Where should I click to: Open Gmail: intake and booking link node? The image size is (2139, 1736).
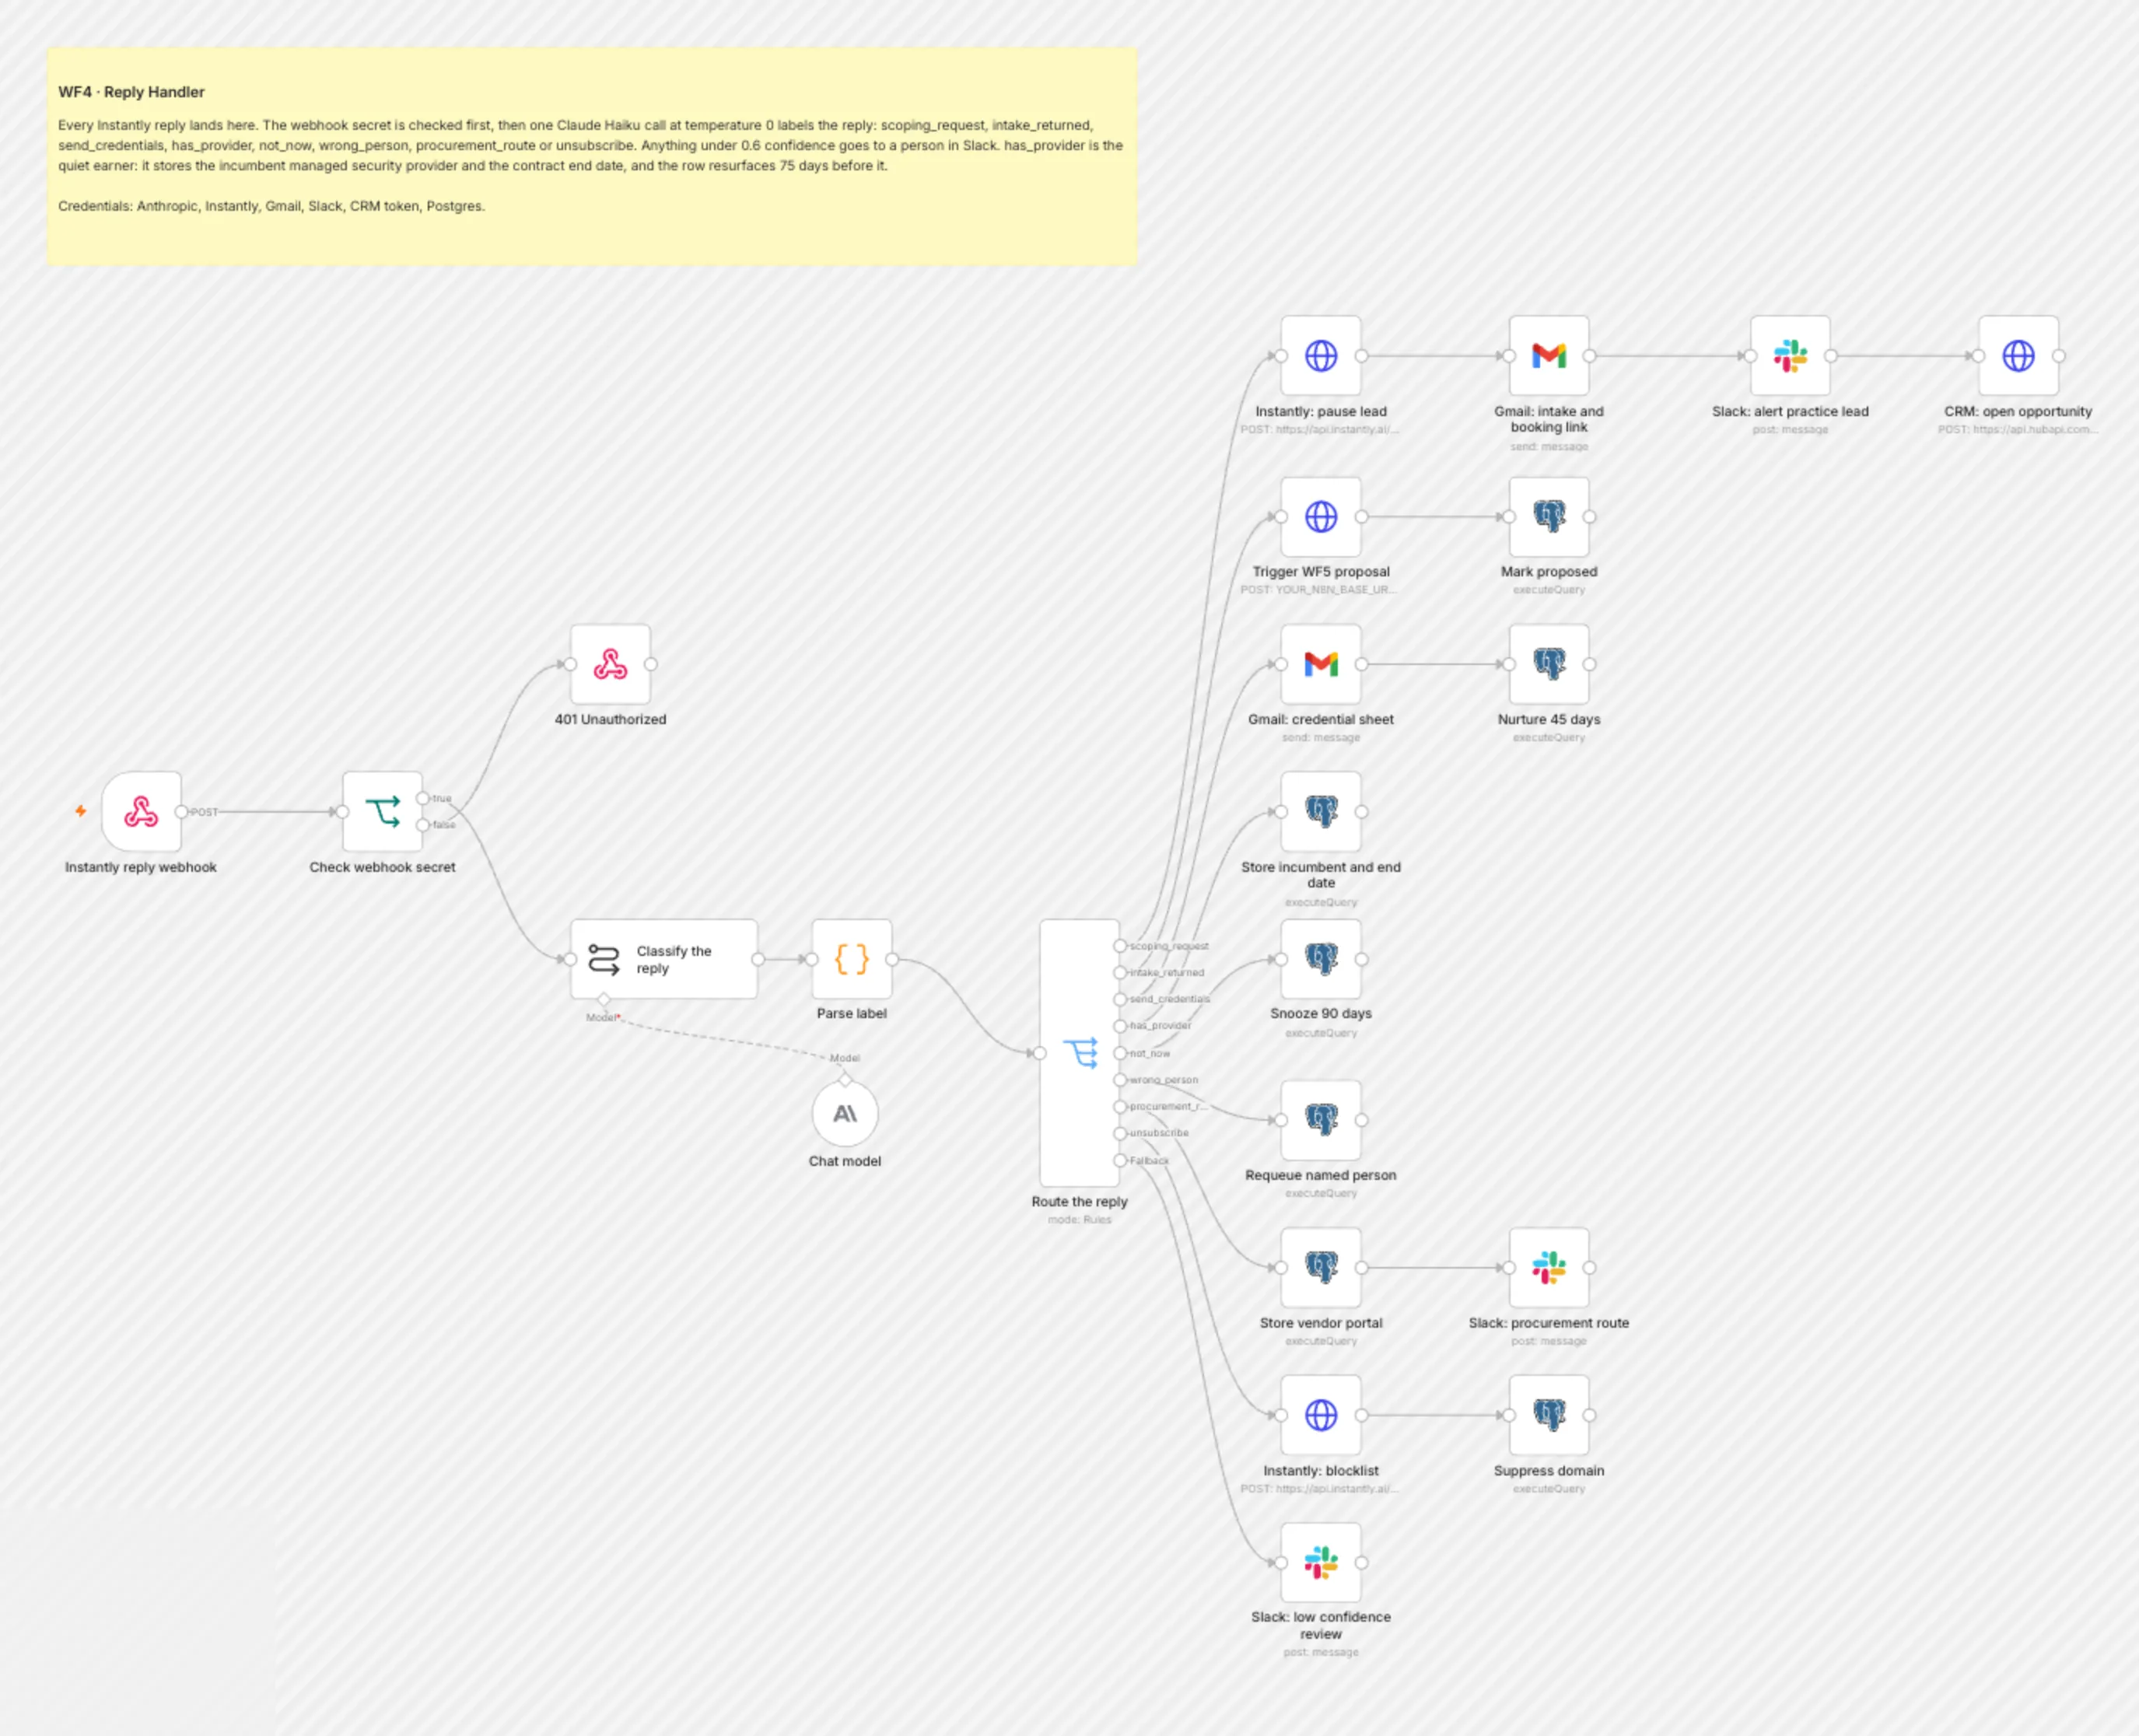coord(1548,356)
